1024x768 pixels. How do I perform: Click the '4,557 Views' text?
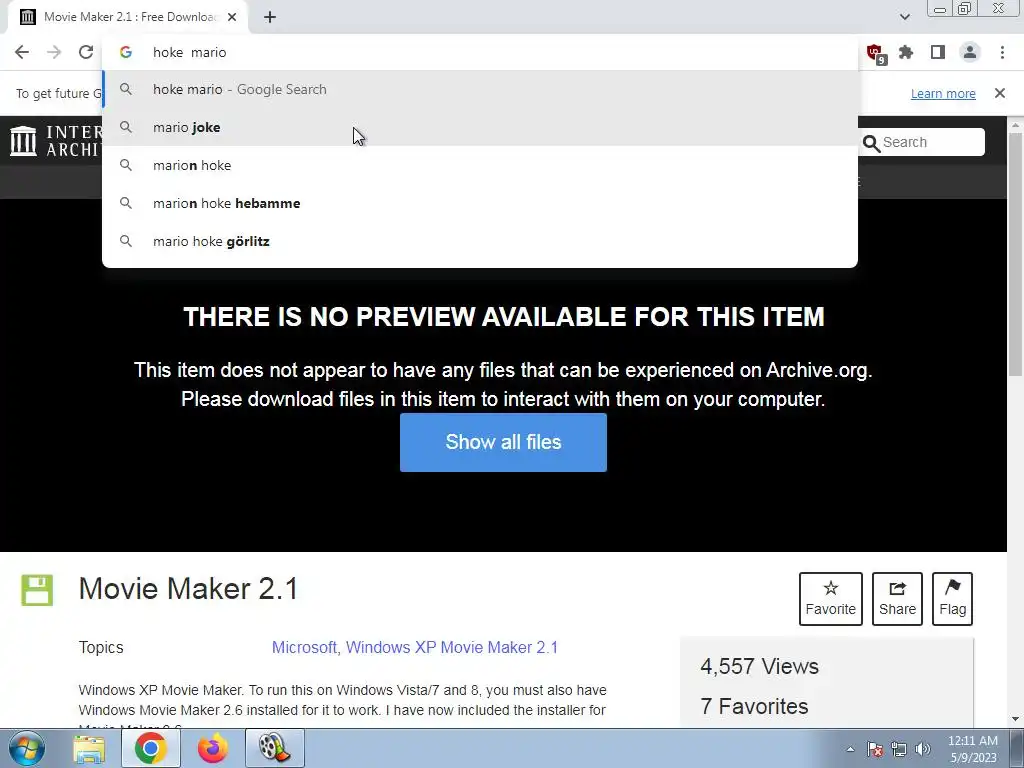[x=760, y=666]
